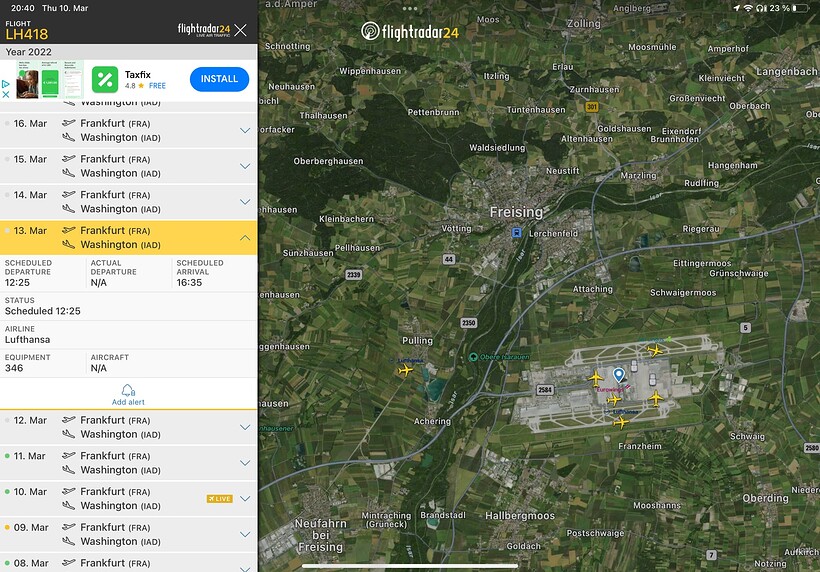820x572 pixels.
Task: Click the Add alert link text
Action: point(128,402)
